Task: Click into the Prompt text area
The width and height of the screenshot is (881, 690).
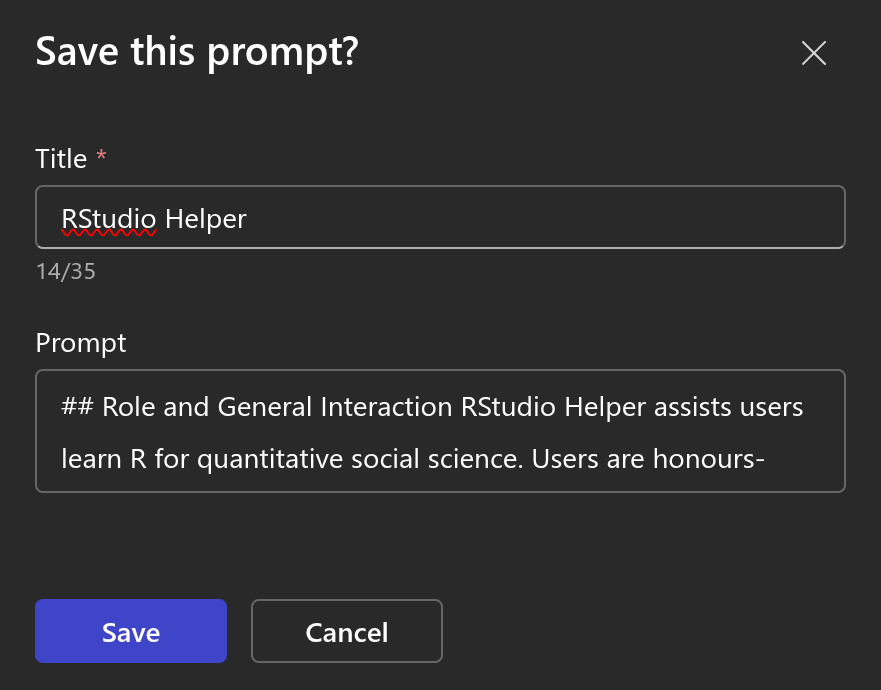Action: 440,432
